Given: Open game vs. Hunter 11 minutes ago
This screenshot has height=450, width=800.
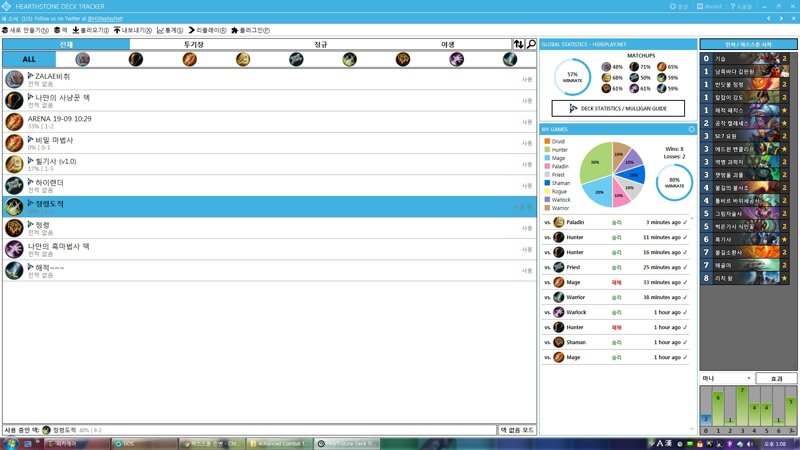Looking at the screenshot, I should [615, 237].
